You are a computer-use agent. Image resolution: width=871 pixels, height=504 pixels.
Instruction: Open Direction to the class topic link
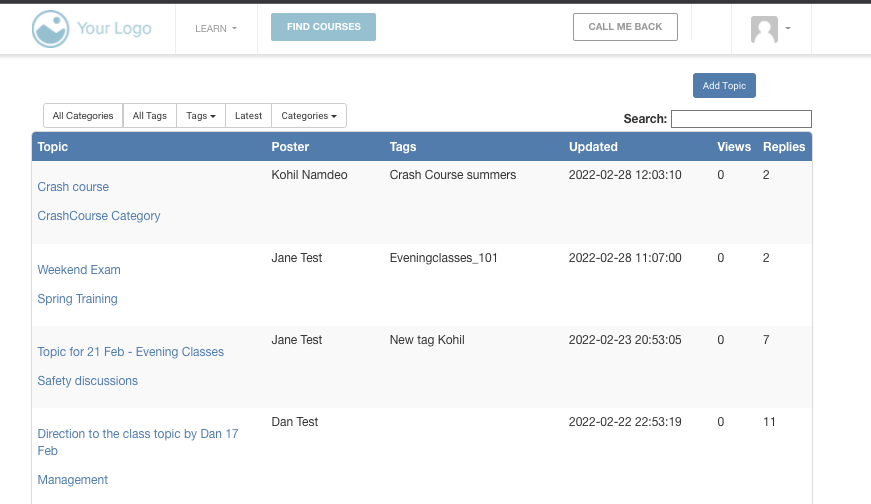[x=137, y=434]
